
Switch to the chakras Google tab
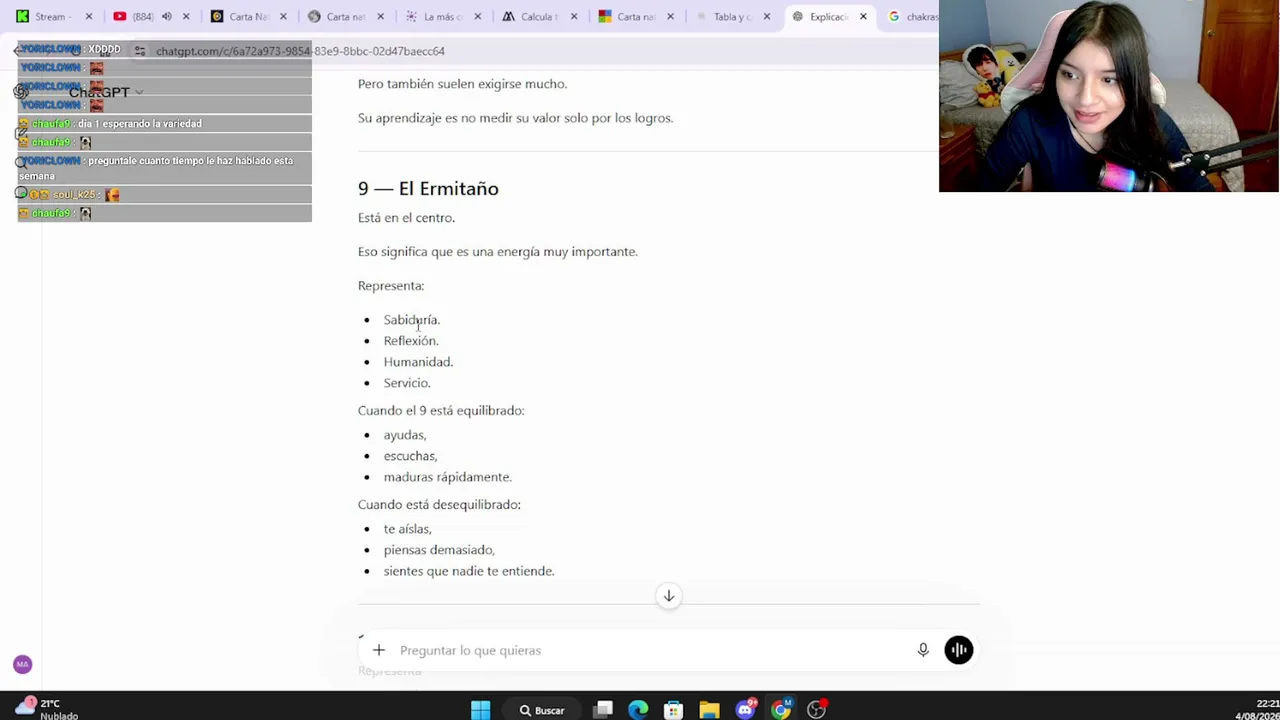click(x=912, y=16)
